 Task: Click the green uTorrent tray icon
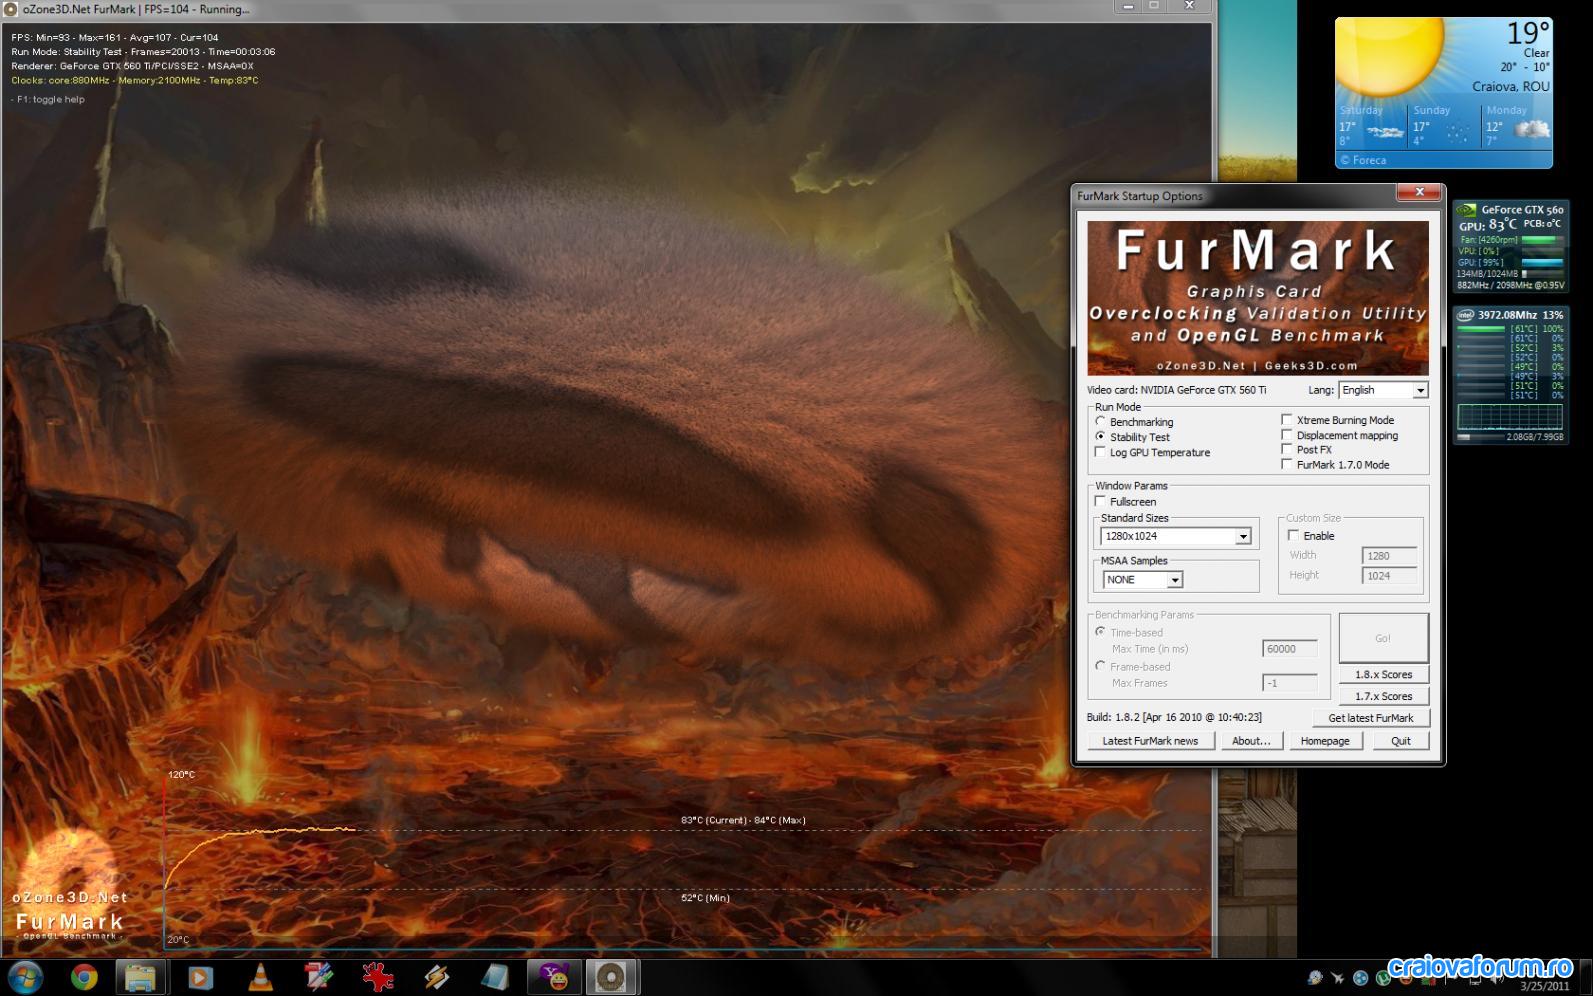tap(1381, 978)
